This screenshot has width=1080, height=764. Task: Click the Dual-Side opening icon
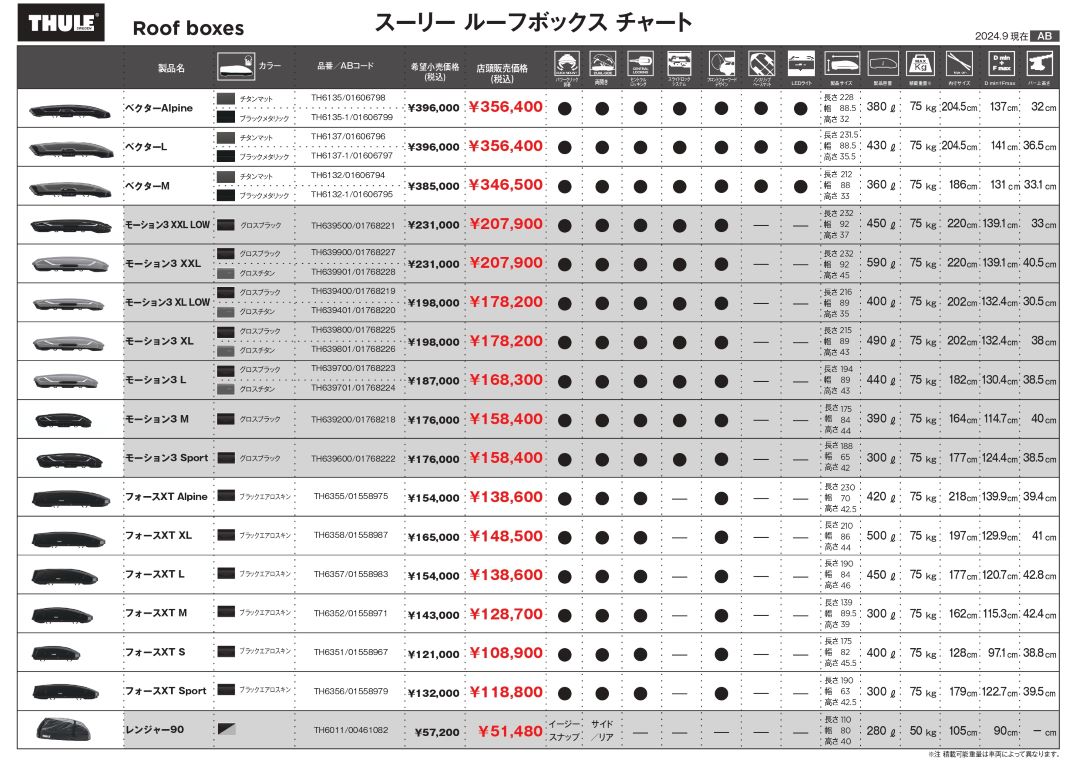pyautogui.click(x=602, y=60)
